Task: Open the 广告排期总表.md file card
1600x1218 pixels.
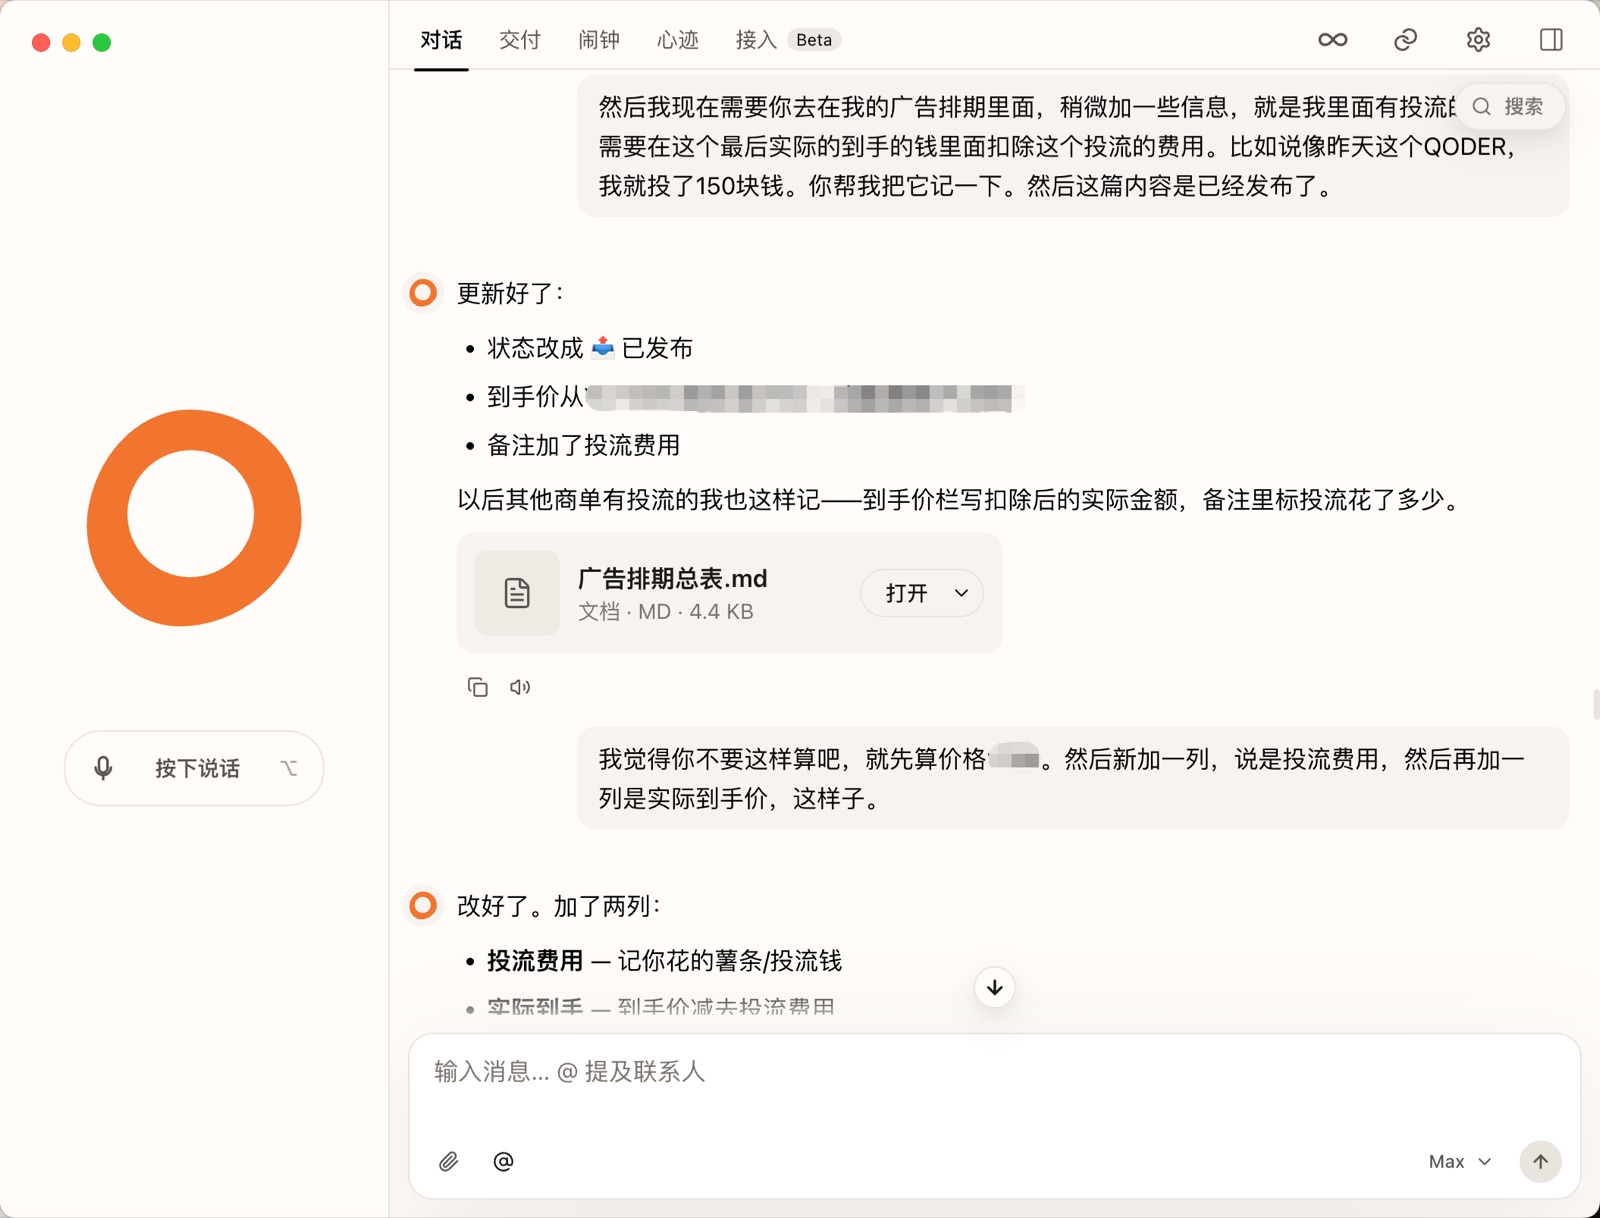Action: point(729,593)
